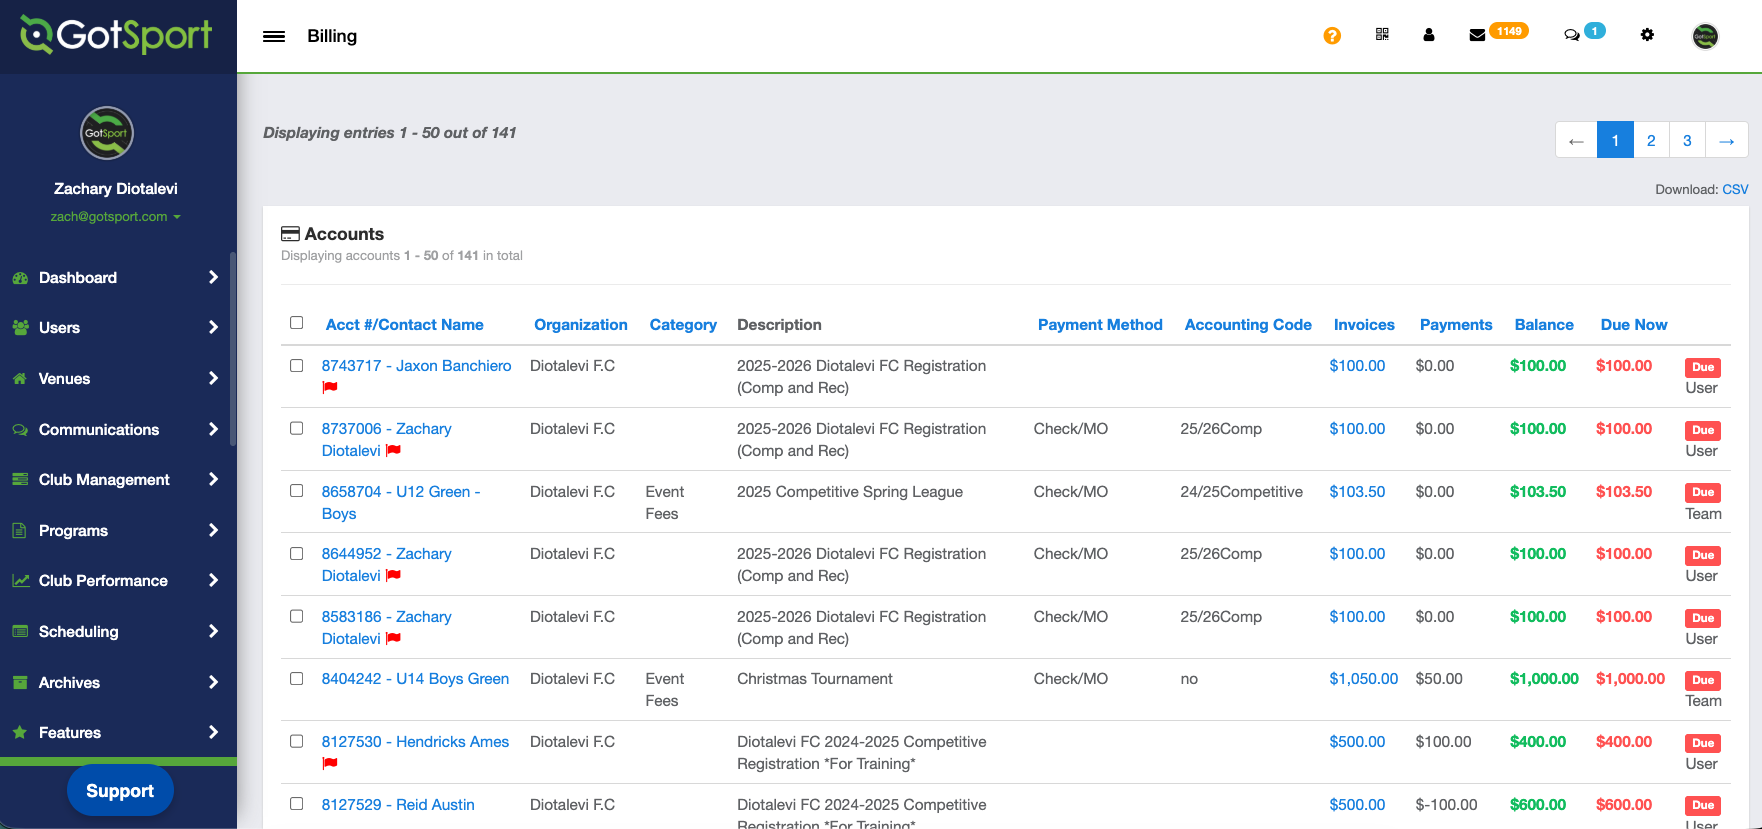
Task: Click the Support button
Action: [x=120, y=791]
